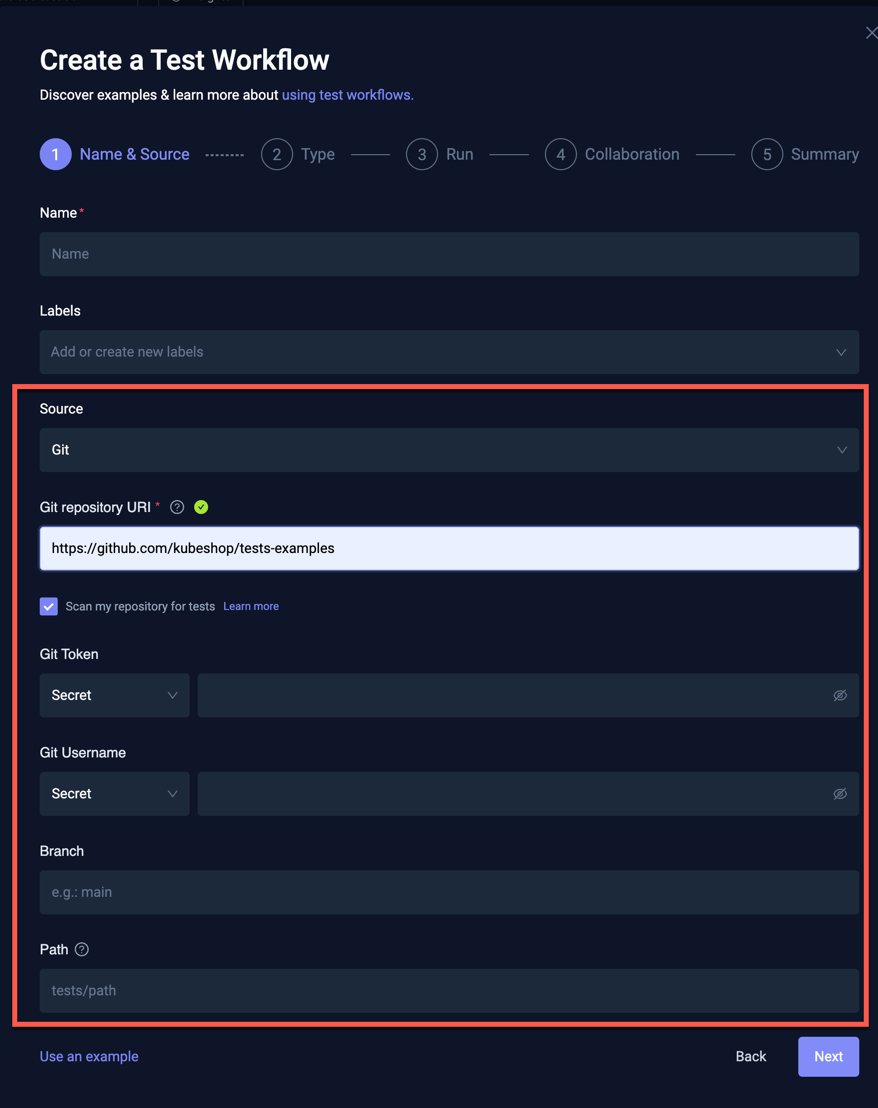The image size is (878, 1108).
Task: Click the step 1 Name & Source circle
Action: (x=55, y=154)
